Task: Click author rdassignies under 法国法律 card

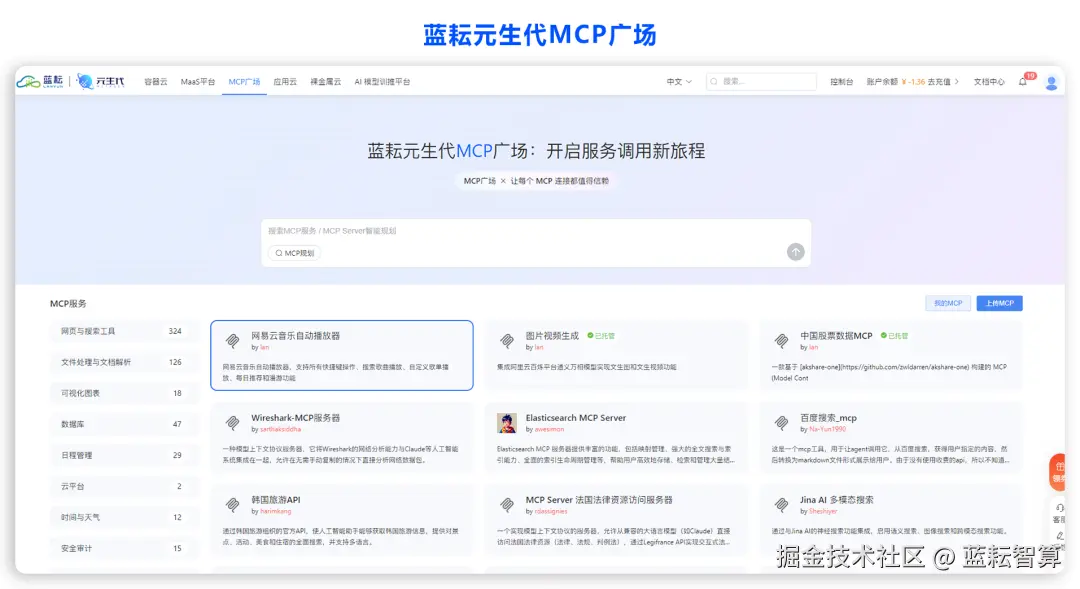Action: [x=551, y=511]
